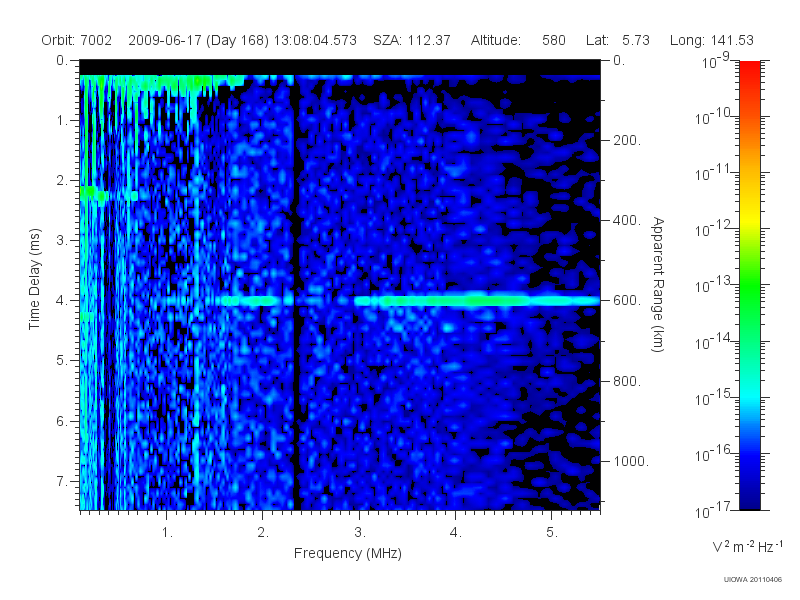Viewport: 800px width, 600px height.
Task: Click the 'V² m⁻² Hz⁻¹' units label
Action: coord(747,546)
